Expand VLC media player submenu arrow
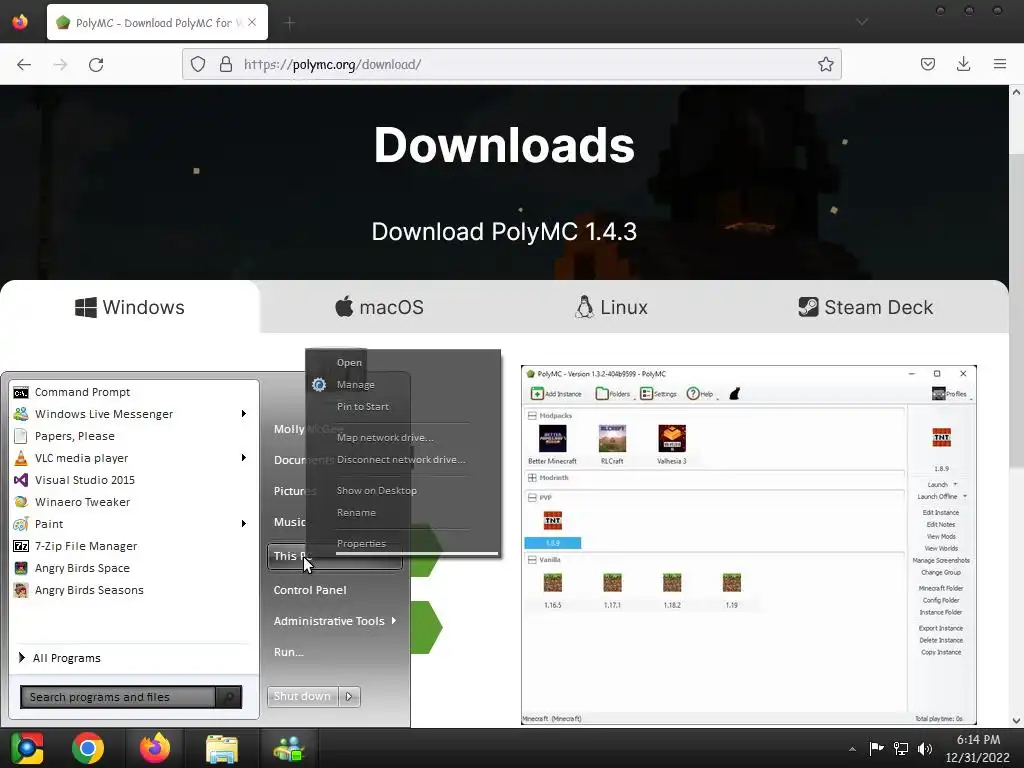 (x=244, y=458)
